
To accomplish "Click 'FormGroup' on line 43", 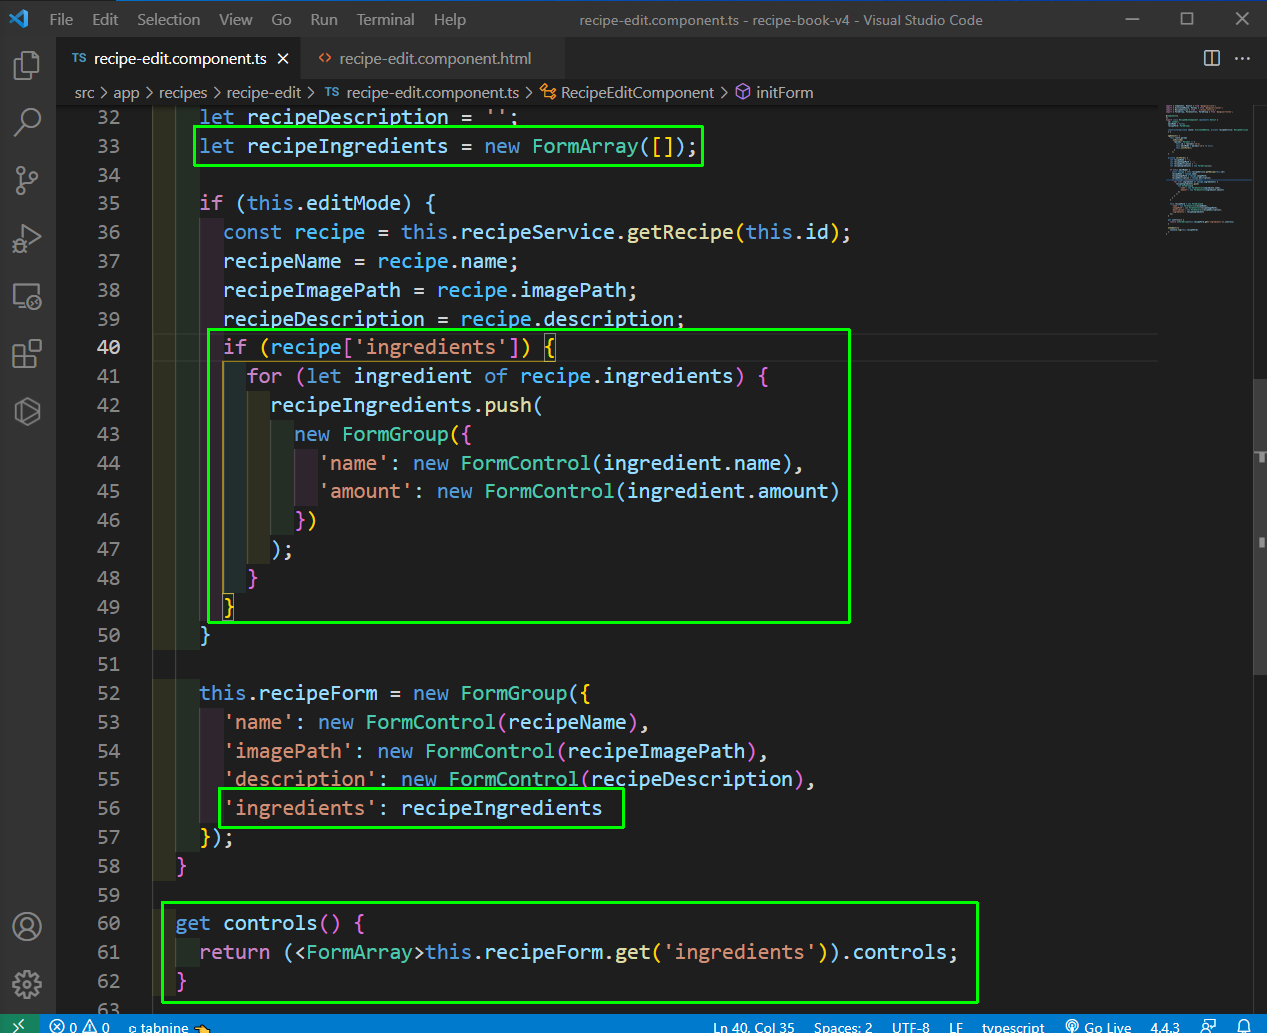I will click(396, 434).
